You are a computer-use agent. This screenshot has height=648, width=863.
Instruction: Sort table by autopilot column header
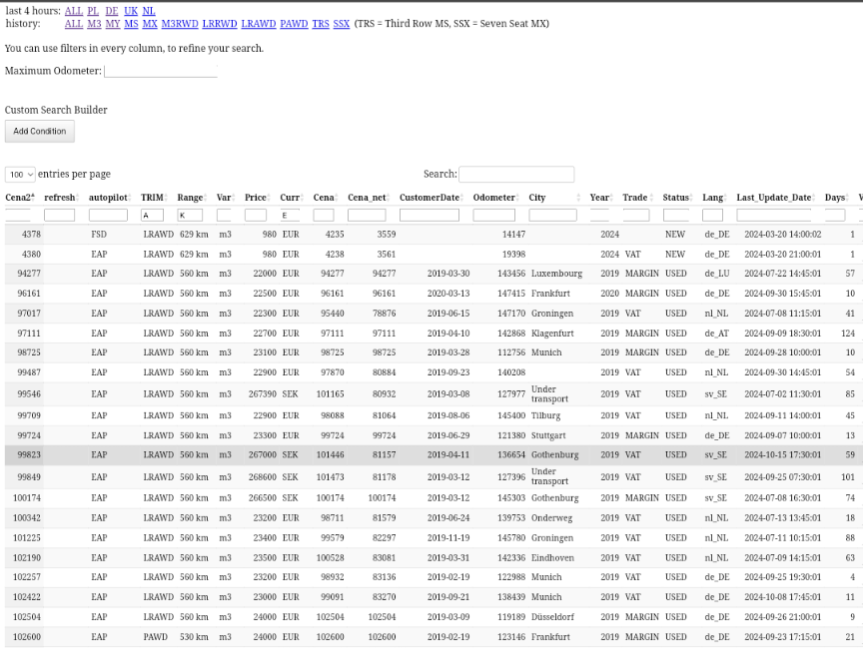108,198
